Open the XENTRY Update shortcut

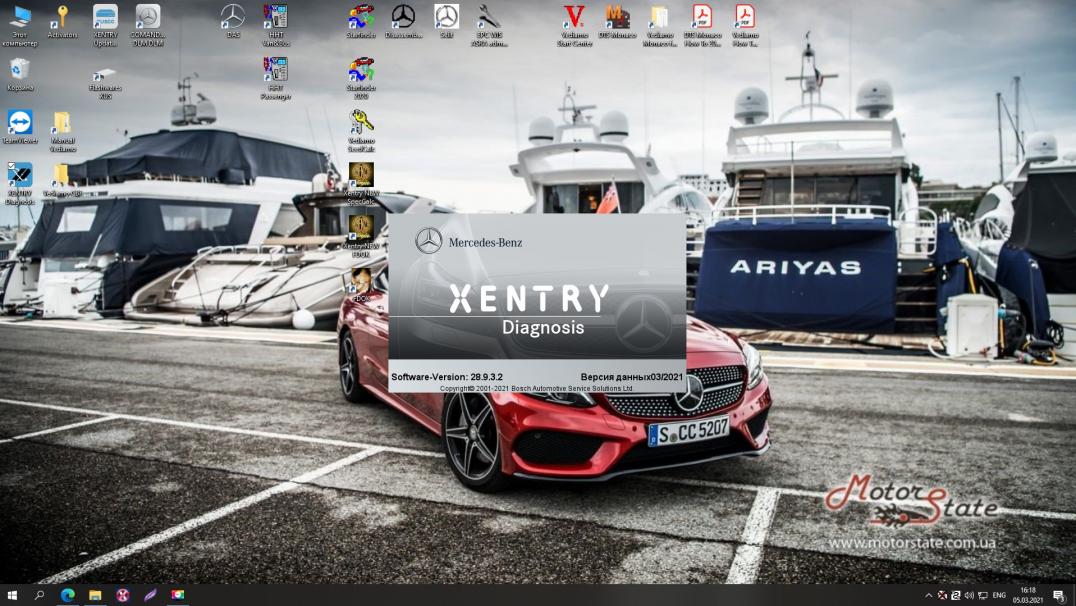(105, 17)
